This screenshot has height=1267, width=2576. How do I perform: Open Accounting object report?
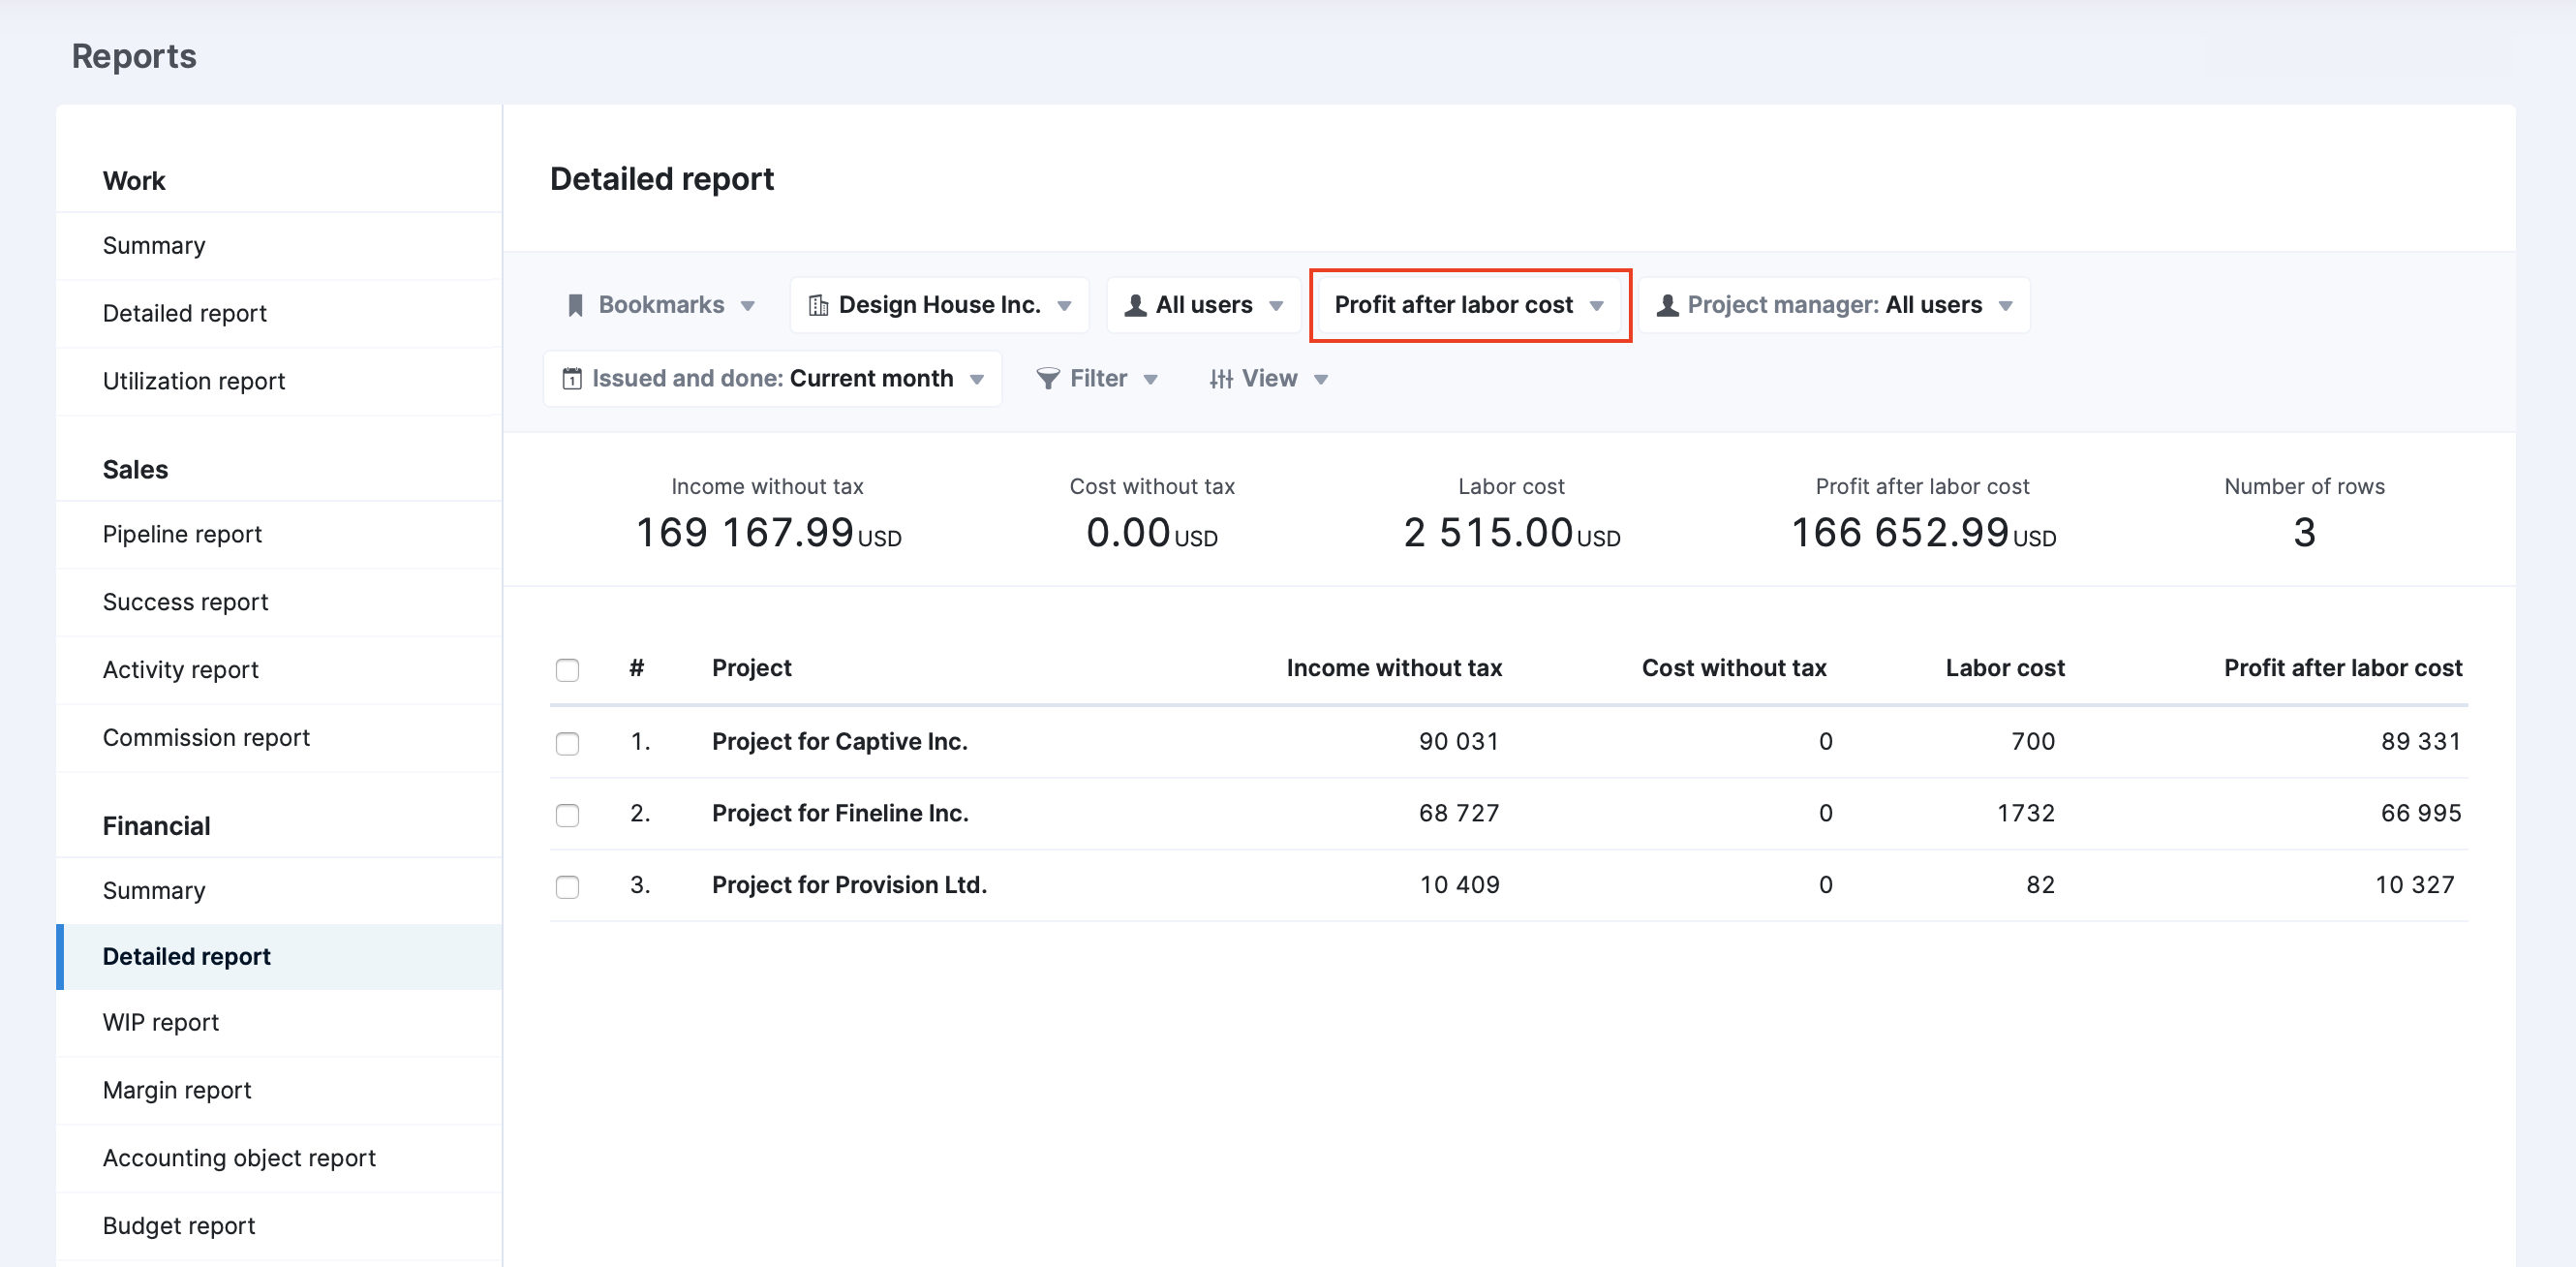pos(279,1159)
